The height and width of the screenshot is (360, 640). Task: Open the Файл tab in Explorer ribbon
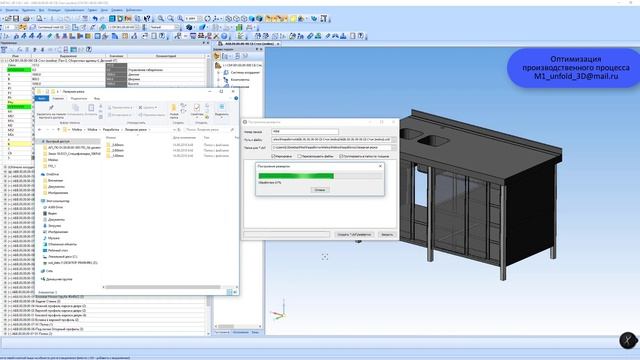pos(42,98)
